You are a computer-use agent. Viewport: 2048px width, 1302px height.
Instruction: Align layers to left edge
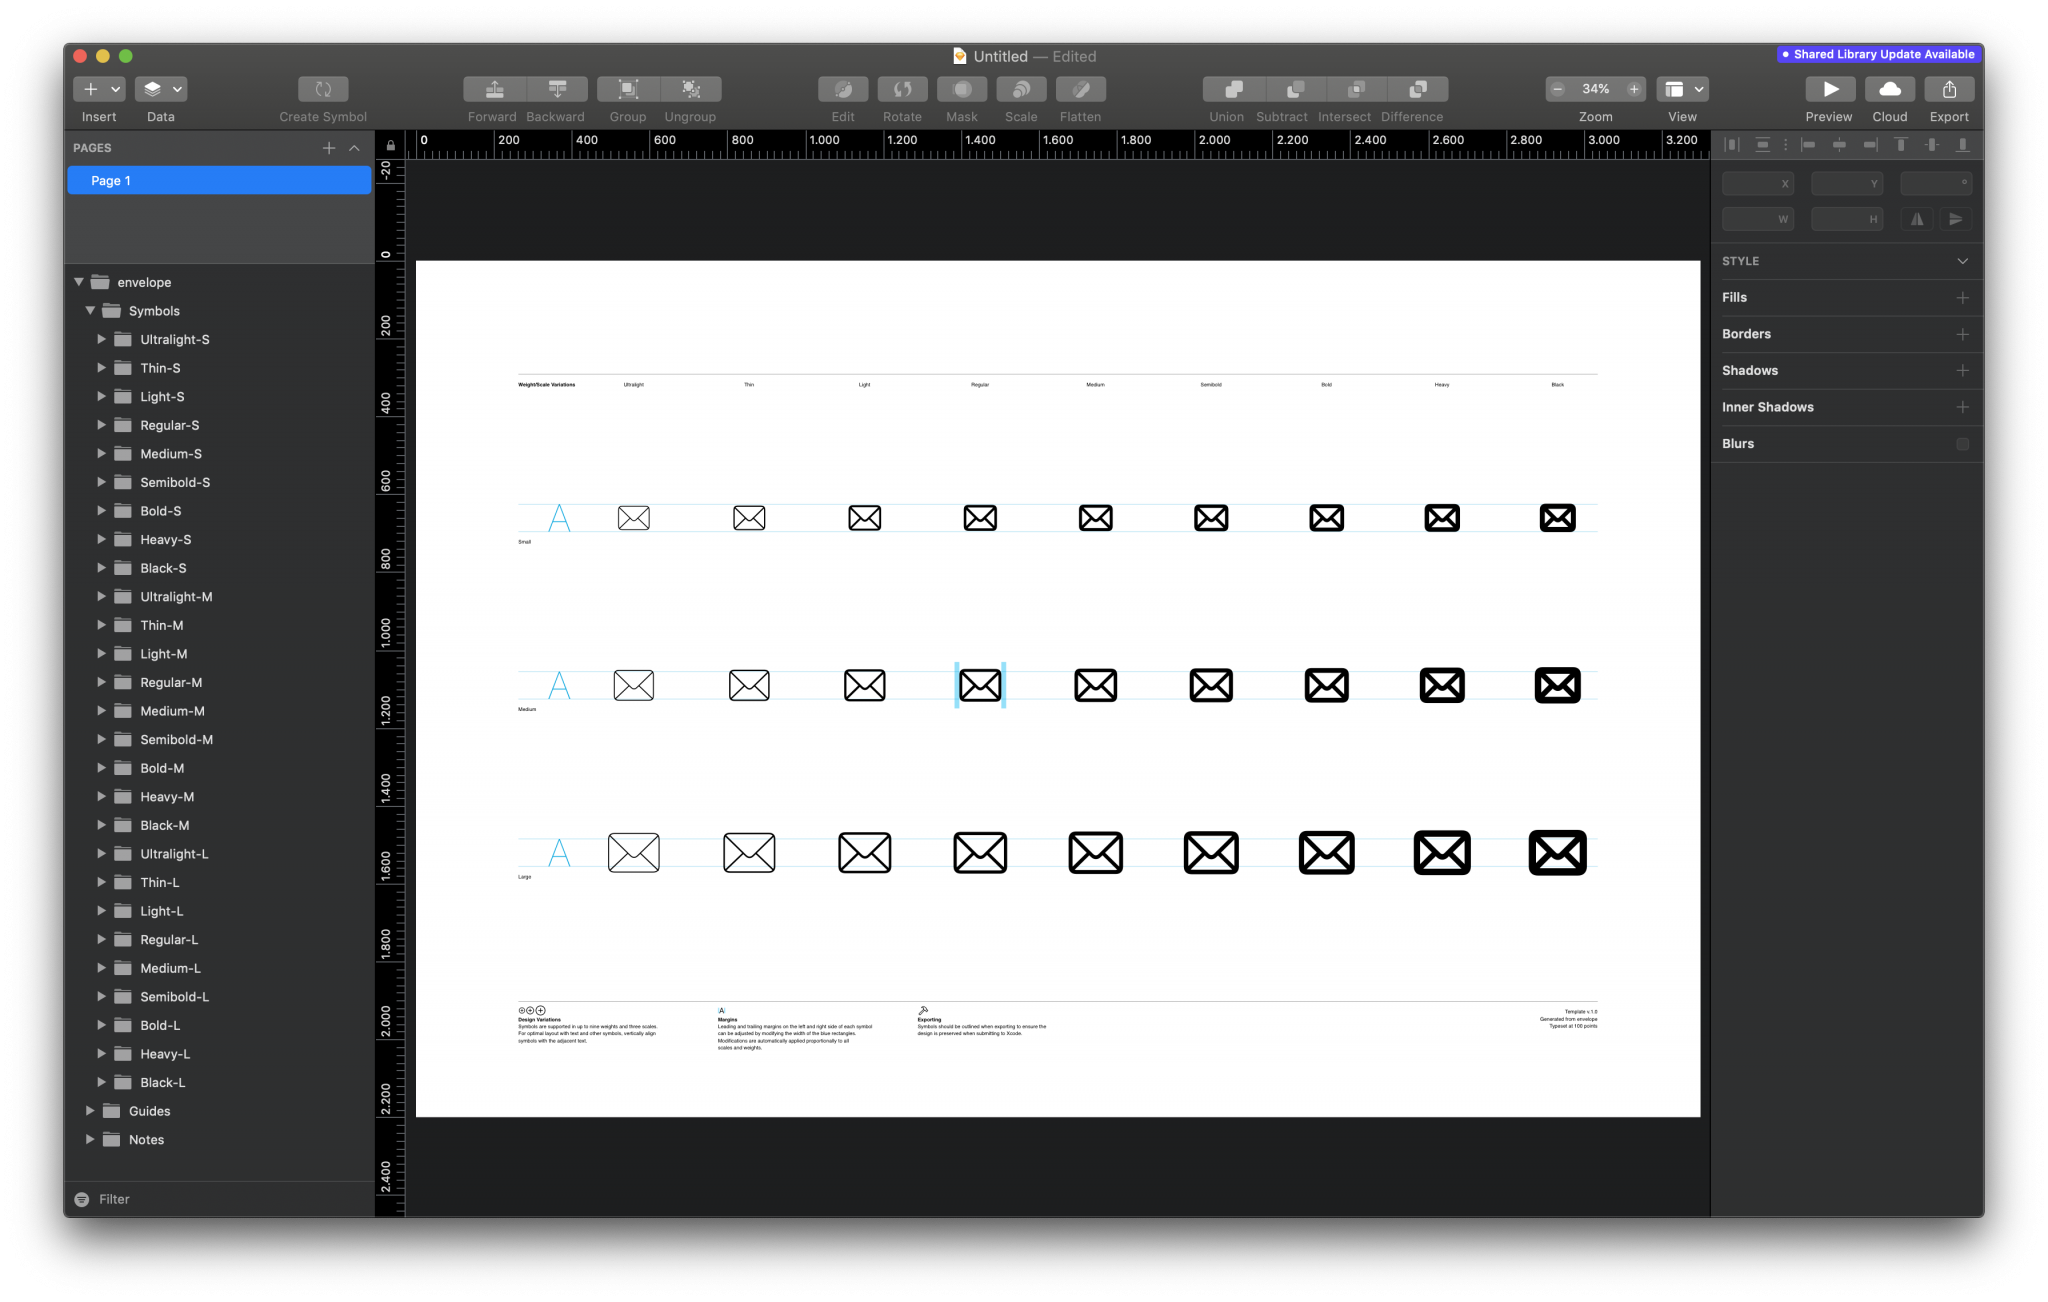(1808, 146)
